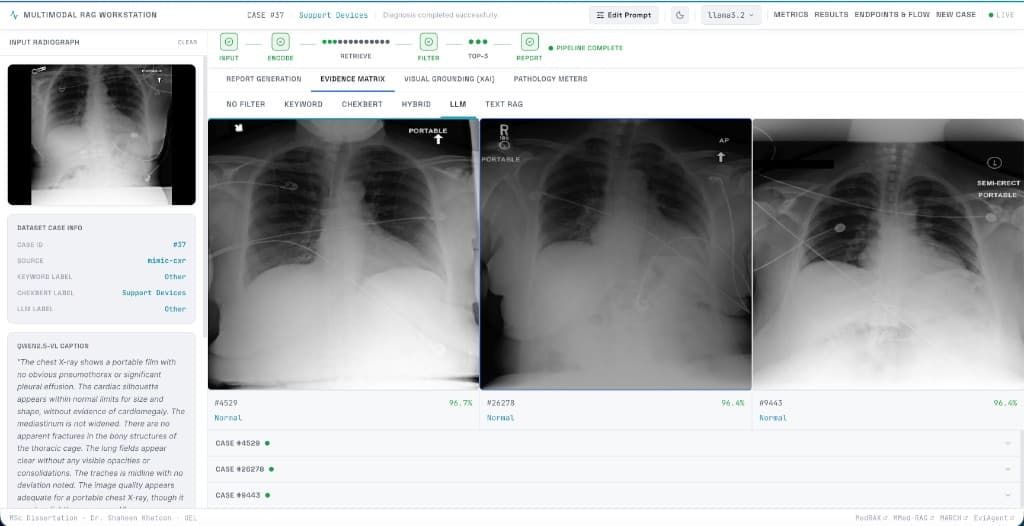This screenshot has width=1024, height=526.
Task: Click the green dot beside CASE #26278
Action: coord(271,469)
